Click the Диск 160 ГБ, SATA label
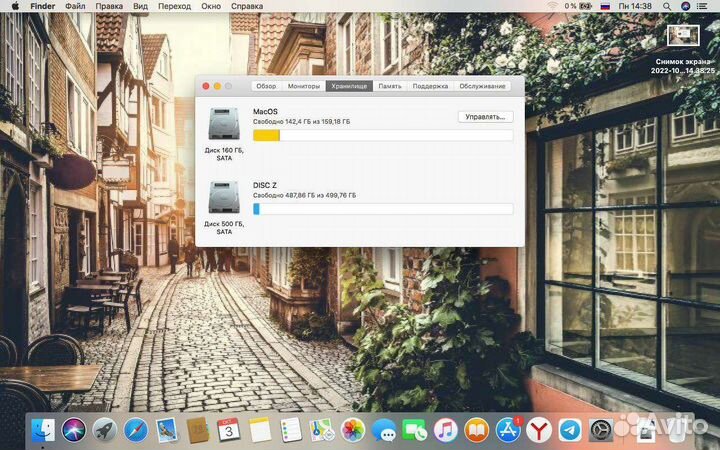Image resolution: width=720 pixels, height=450 pixels. (224, 154)
